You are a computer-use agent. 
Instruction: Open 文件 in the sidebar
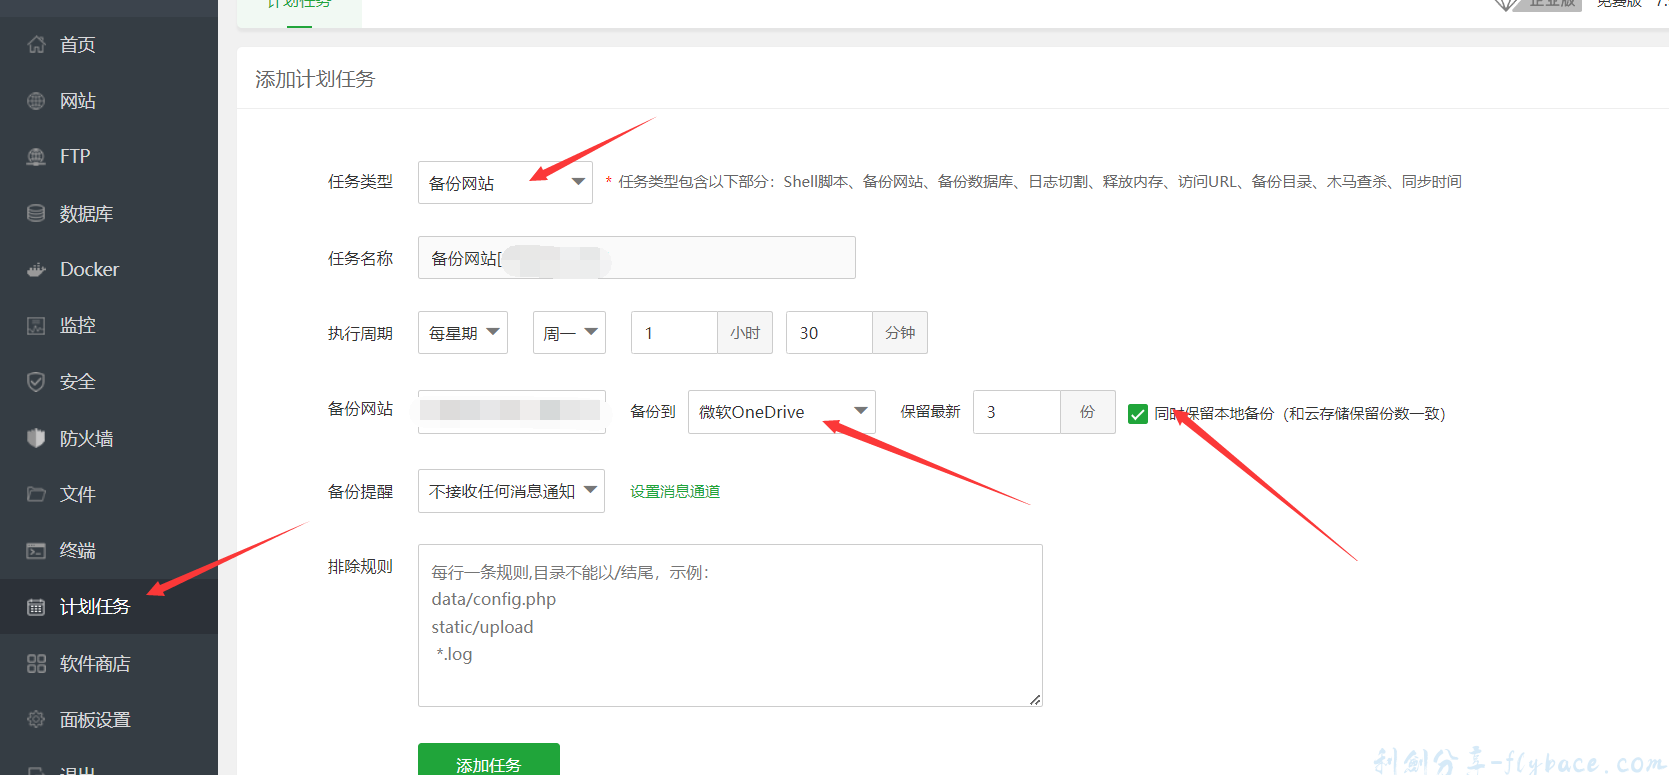(109, 494)
